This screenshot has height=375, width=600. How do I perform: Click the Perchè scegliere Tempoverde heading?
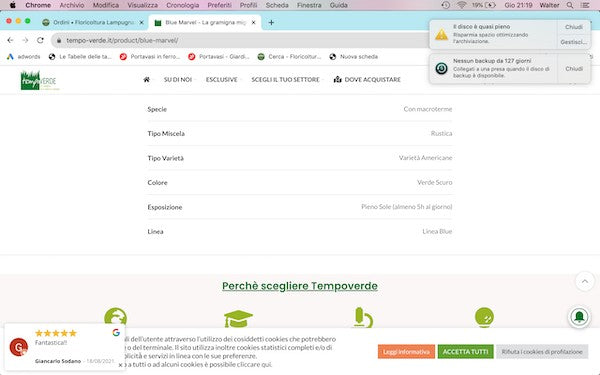(300, 286)
